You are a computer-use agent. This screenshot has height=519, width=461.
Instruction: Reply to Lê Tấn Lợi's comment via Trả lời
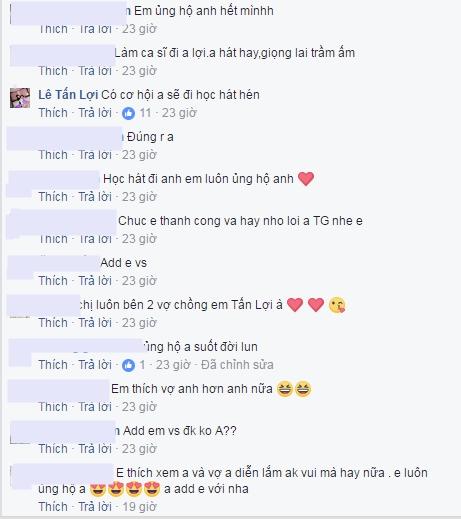point(95,113)
